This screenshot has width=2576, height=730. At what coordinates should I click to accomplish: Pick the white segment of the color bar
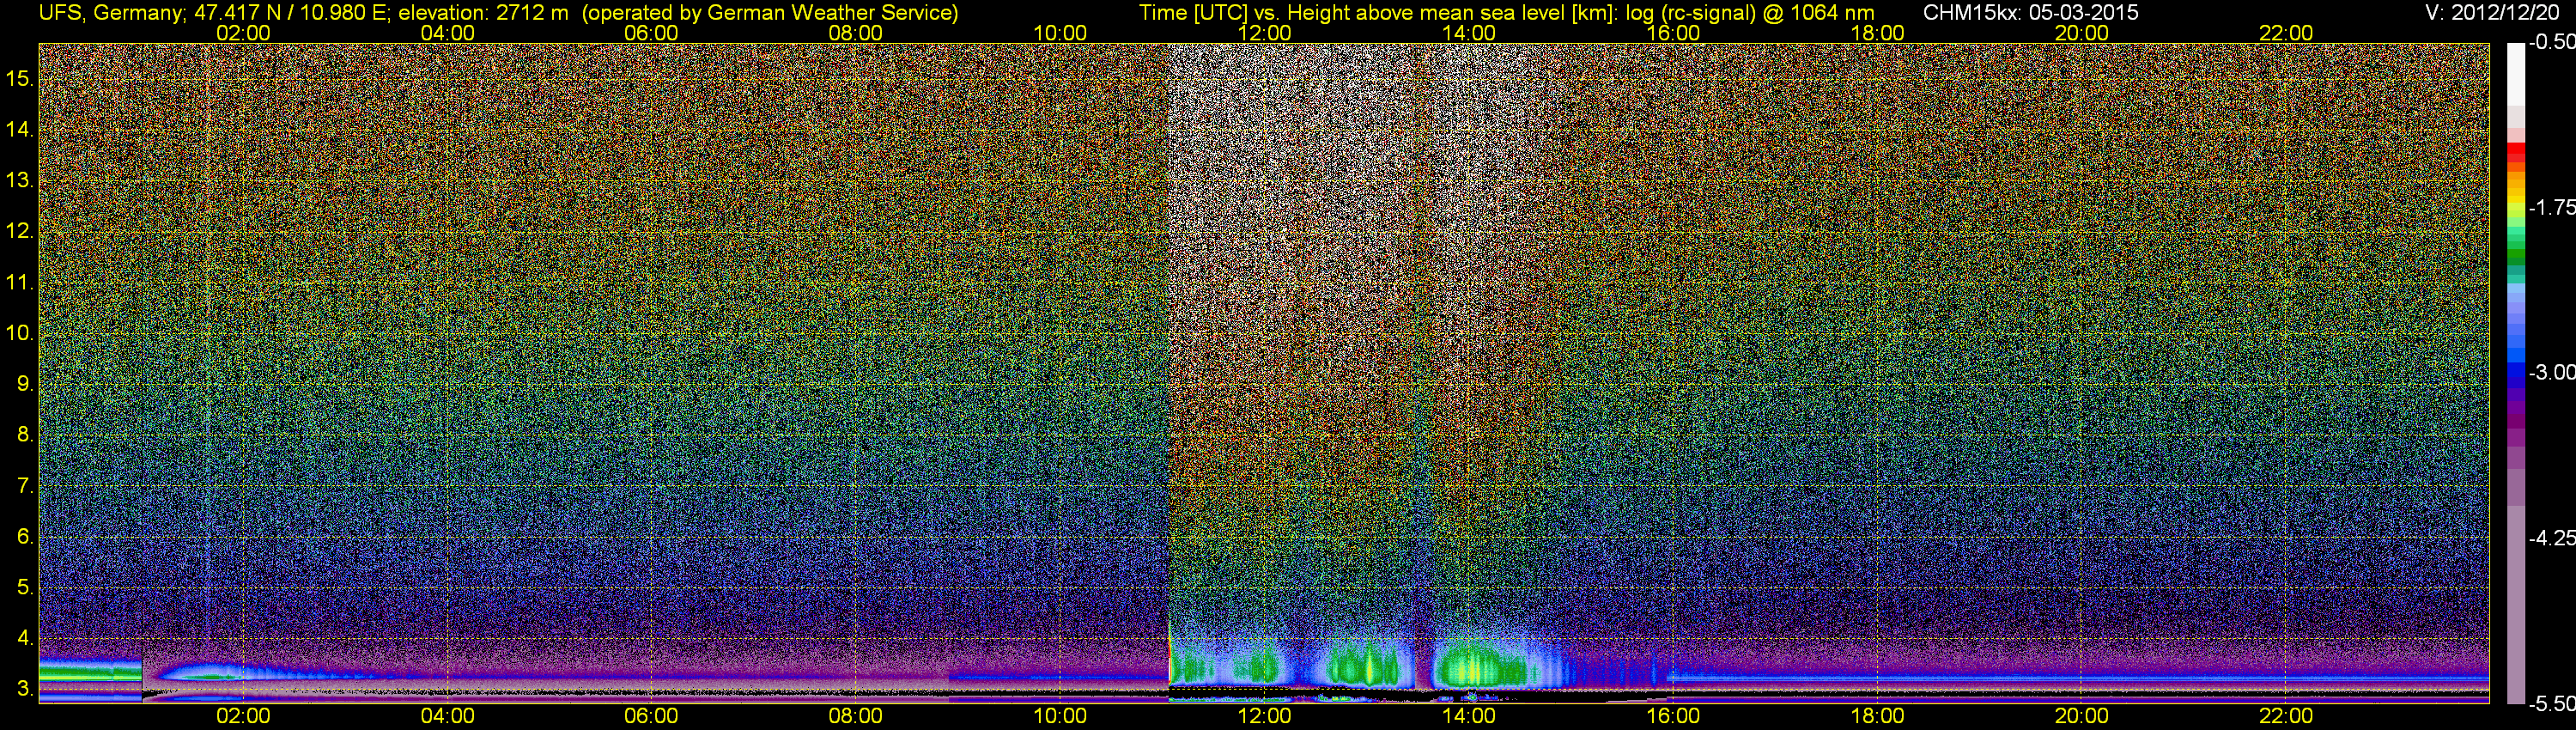tap(2516, 73)
